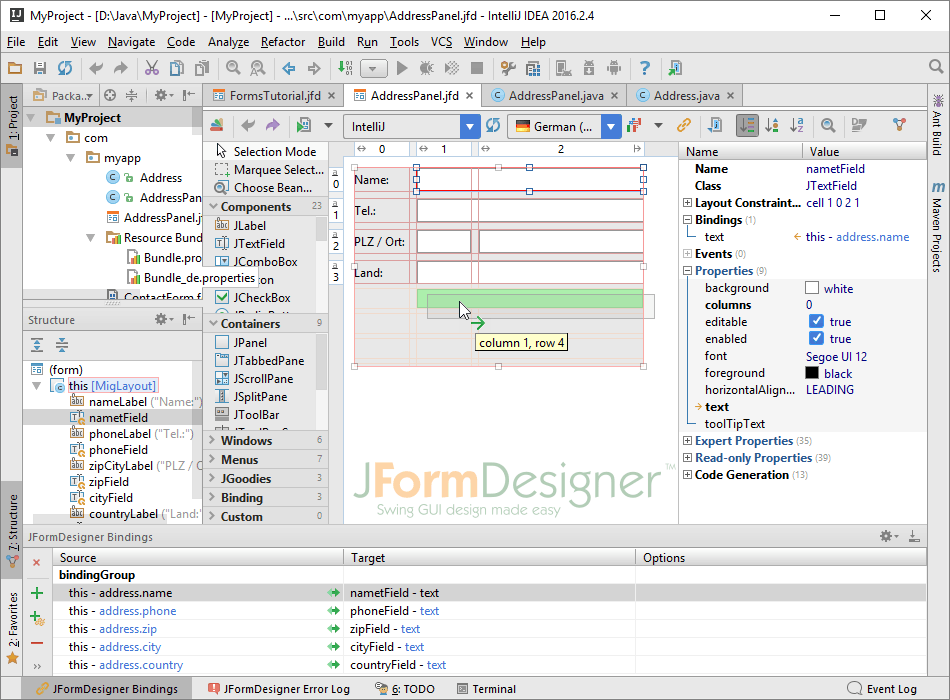Click the white background color swatch

tap(812, 288)
